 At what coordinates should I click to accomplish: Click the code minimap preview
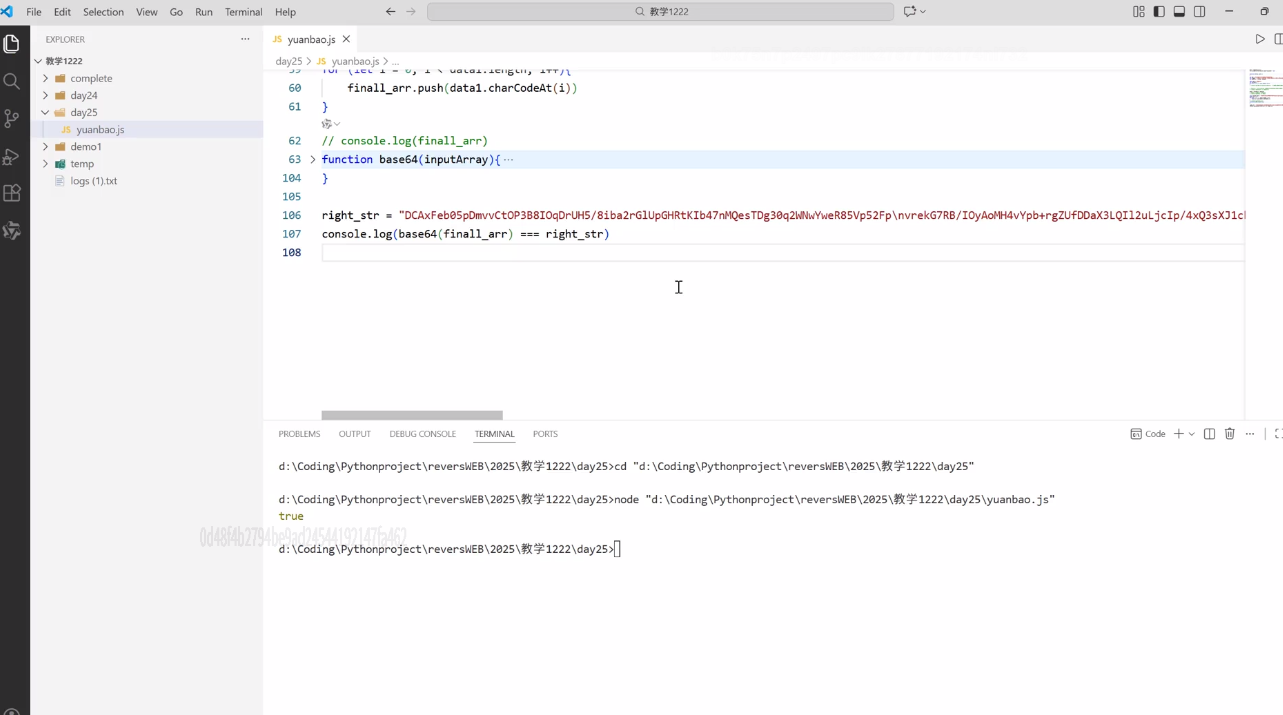(1265, 90)
